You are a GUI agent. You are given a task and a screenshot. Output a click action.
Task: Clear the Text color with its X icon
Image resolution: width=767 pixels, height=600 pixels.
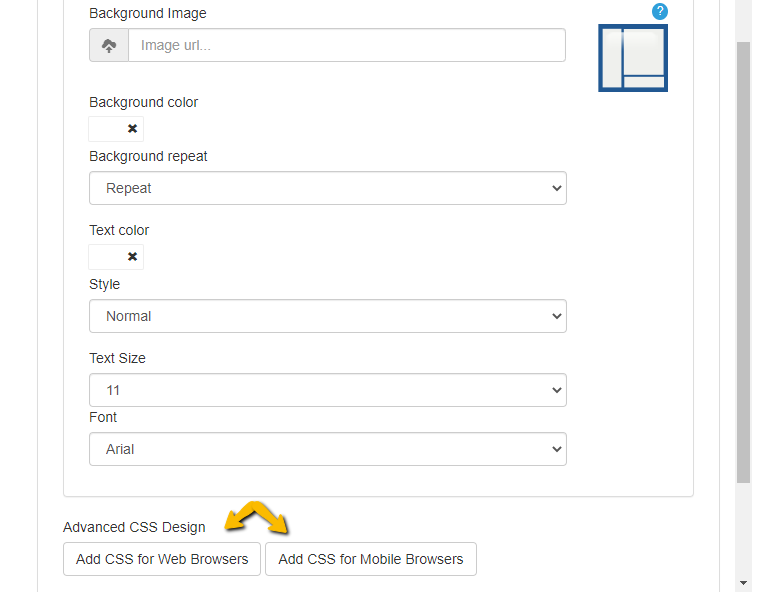132,257
